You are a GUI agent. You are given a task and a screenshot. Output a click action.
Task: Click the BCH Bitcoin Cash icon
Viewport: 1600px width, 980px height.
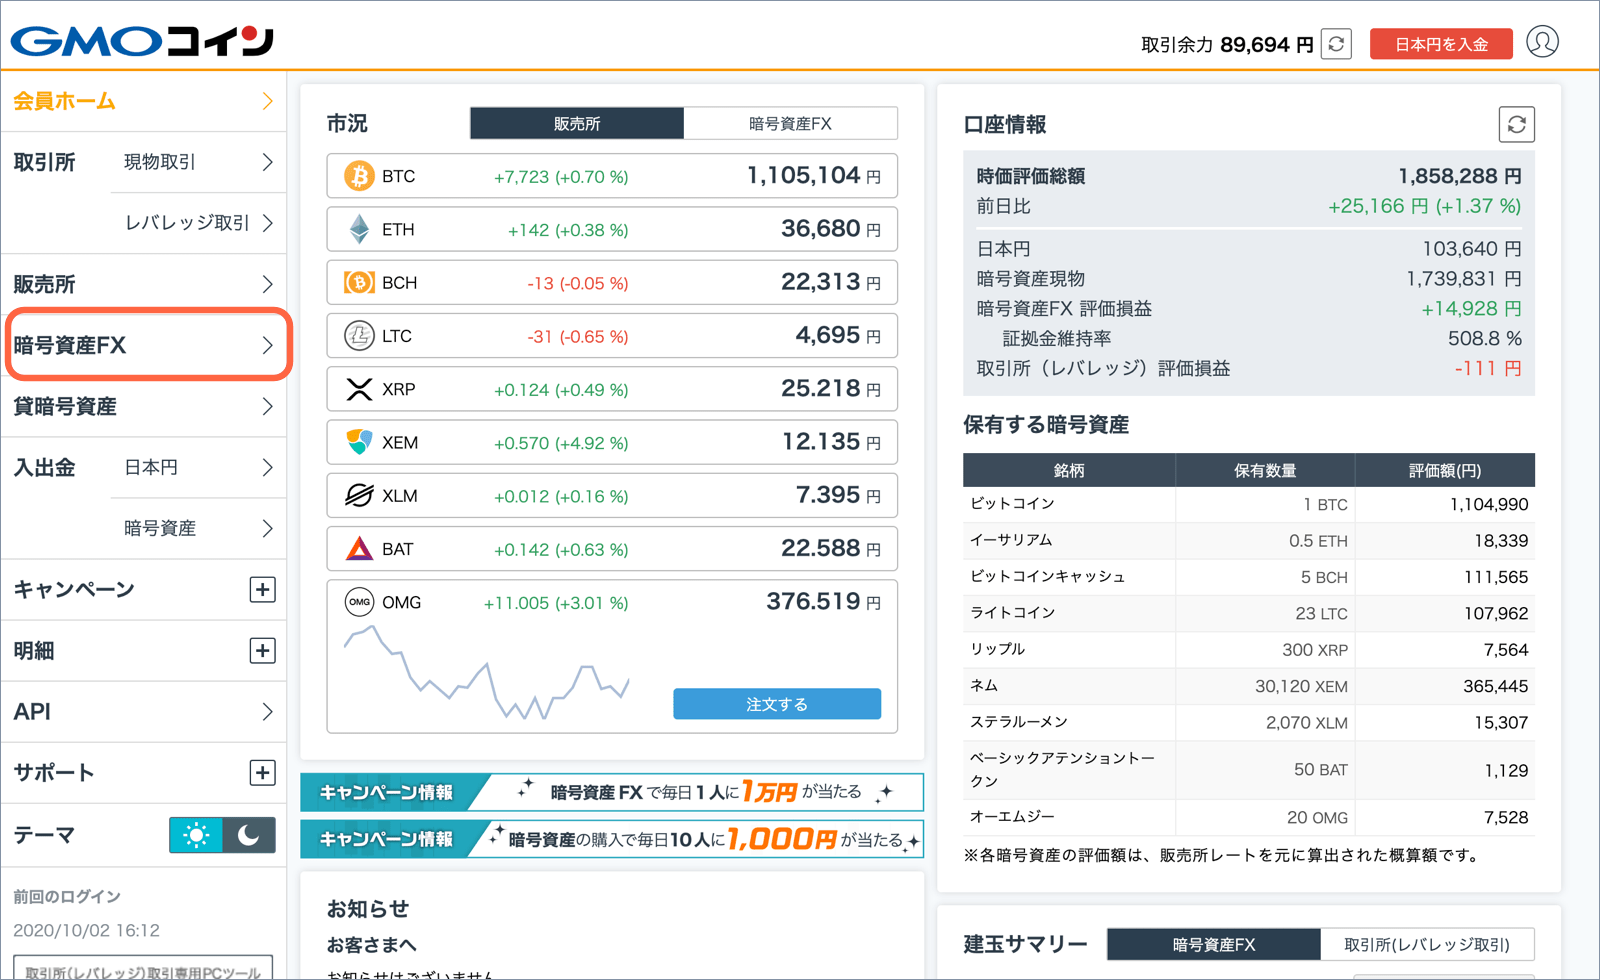pos(359,283)
